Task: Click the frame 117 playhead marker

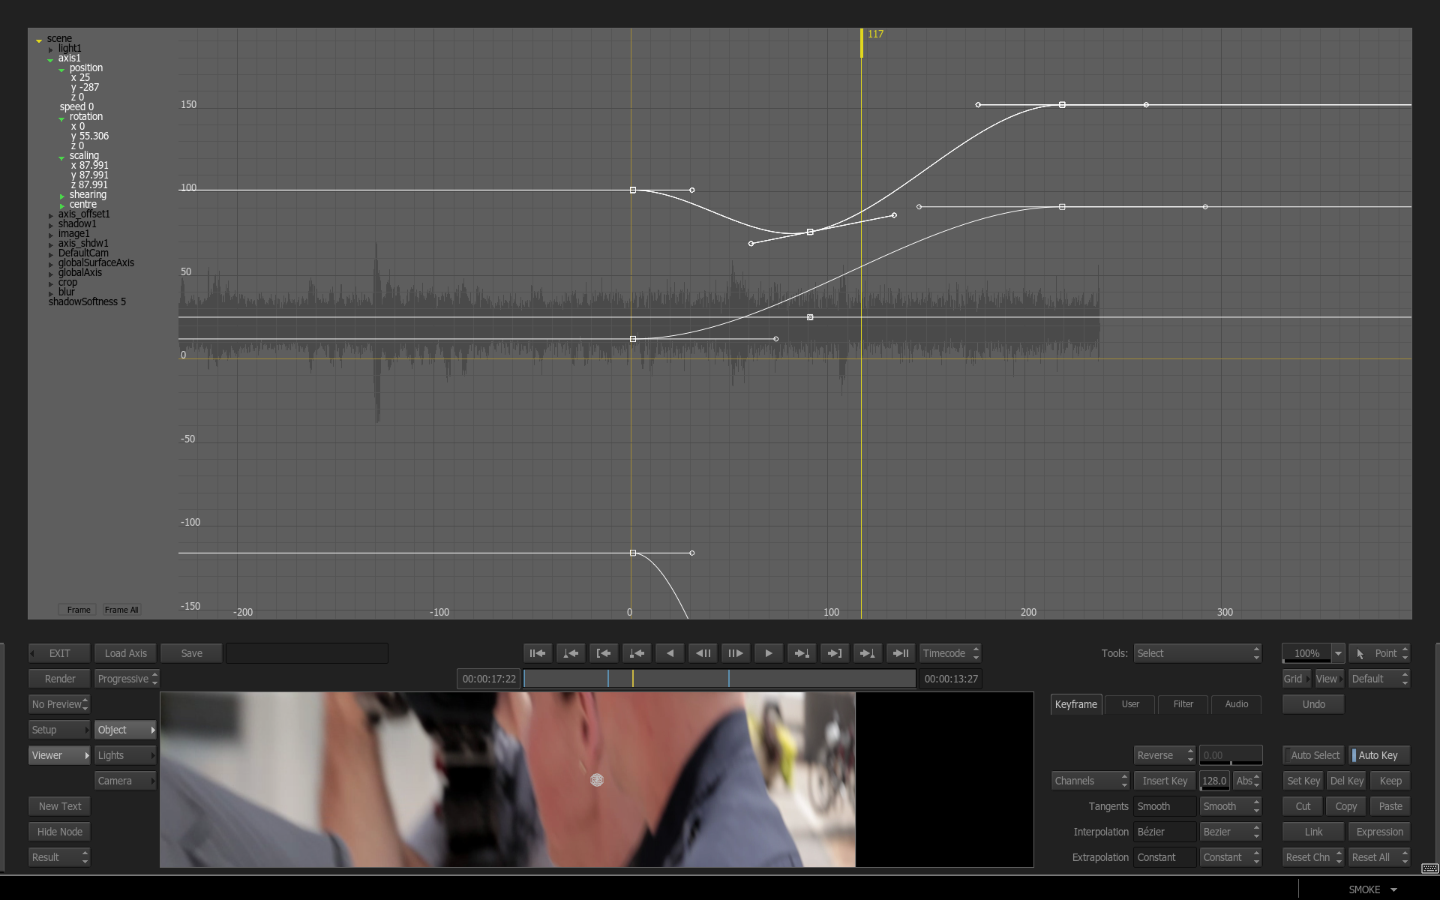Action: pyautogui.click(x=862, y=42)
